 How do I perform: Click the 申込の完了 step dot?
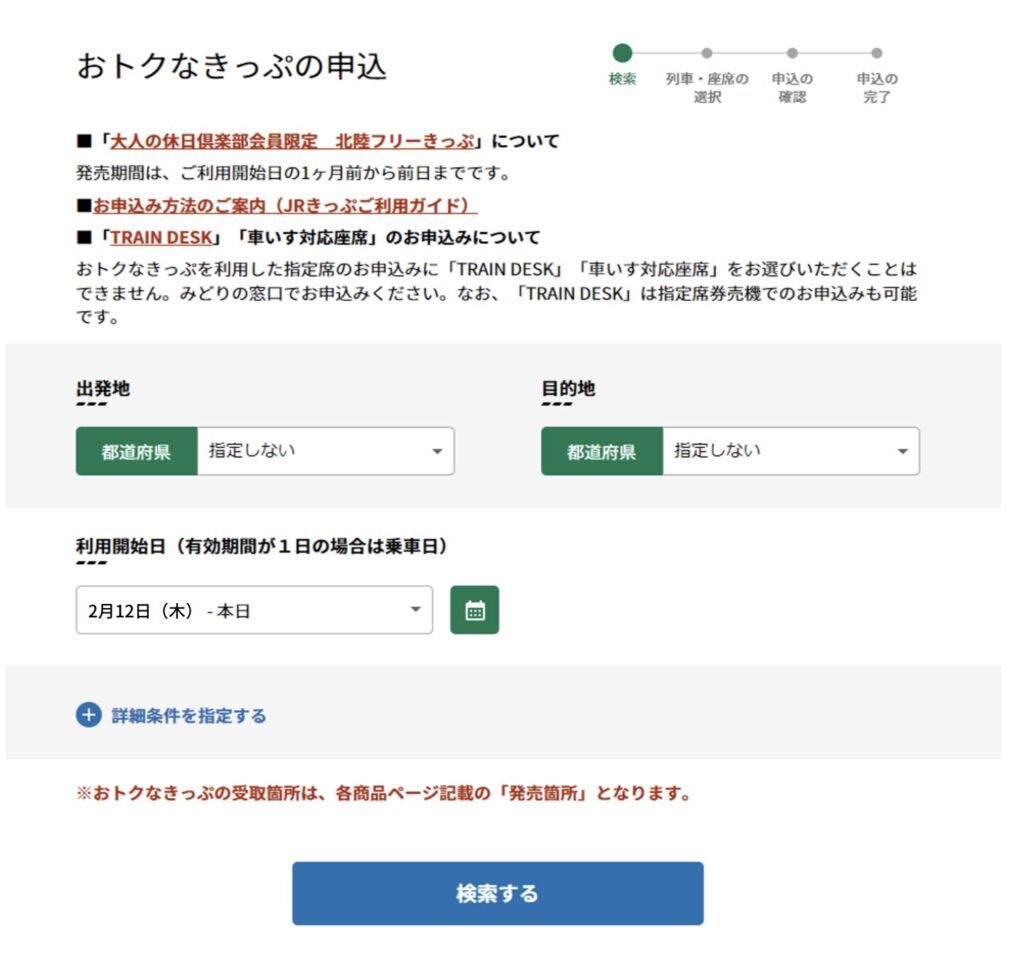pos(877,53)
